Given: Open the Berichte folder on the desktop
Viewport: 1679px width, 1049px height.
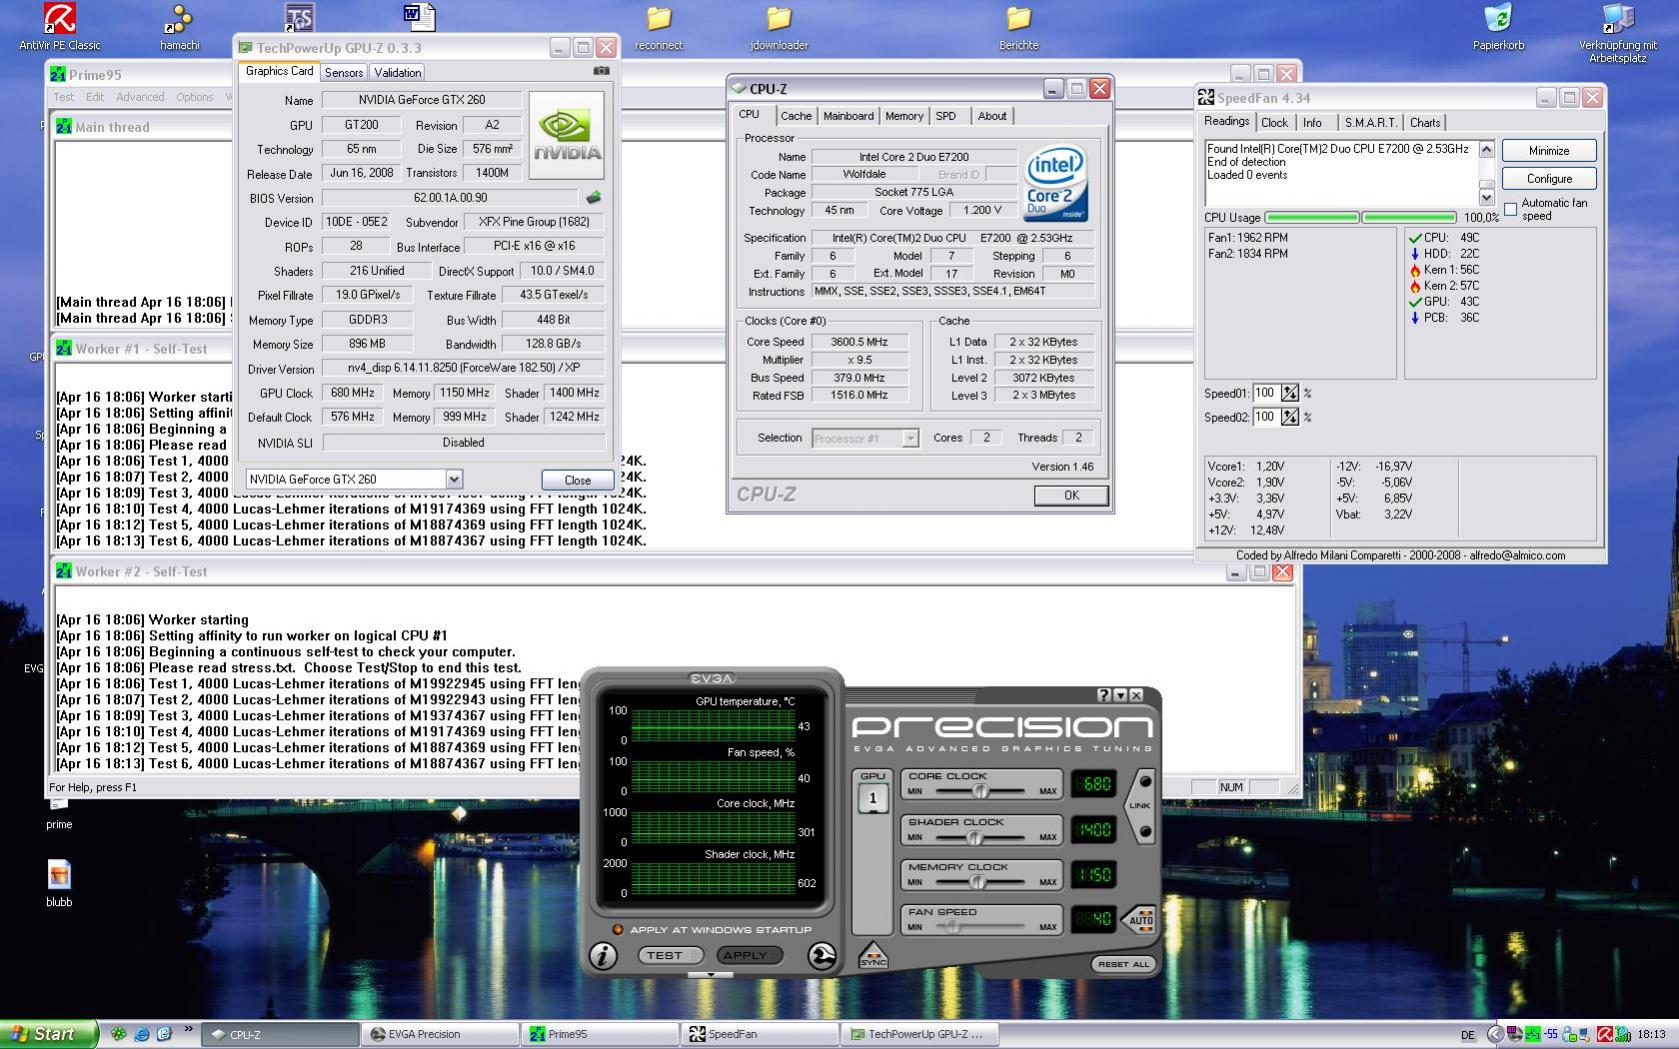Looking at the screenshot, I should [1019, 26].
